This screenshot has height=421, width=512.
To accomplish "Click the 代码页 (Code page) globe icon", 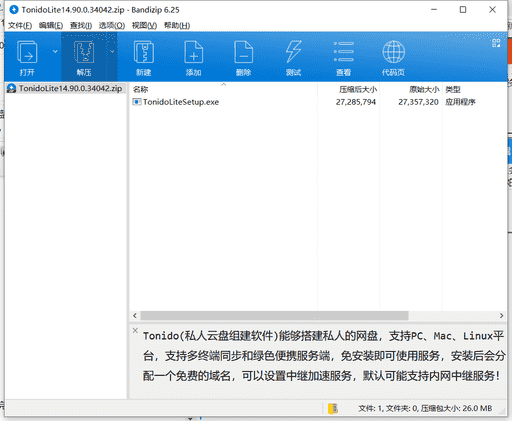I will (393, 52).
